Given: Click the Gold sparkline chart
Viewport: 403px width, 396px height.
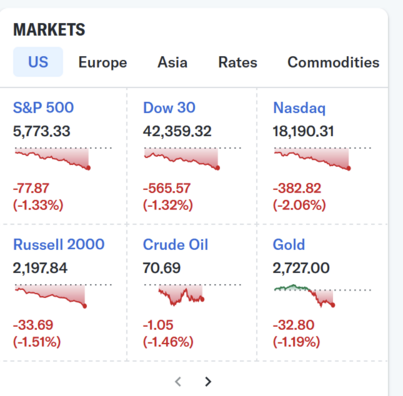Looking at the screenshot, I should click(x=322, y=296).
